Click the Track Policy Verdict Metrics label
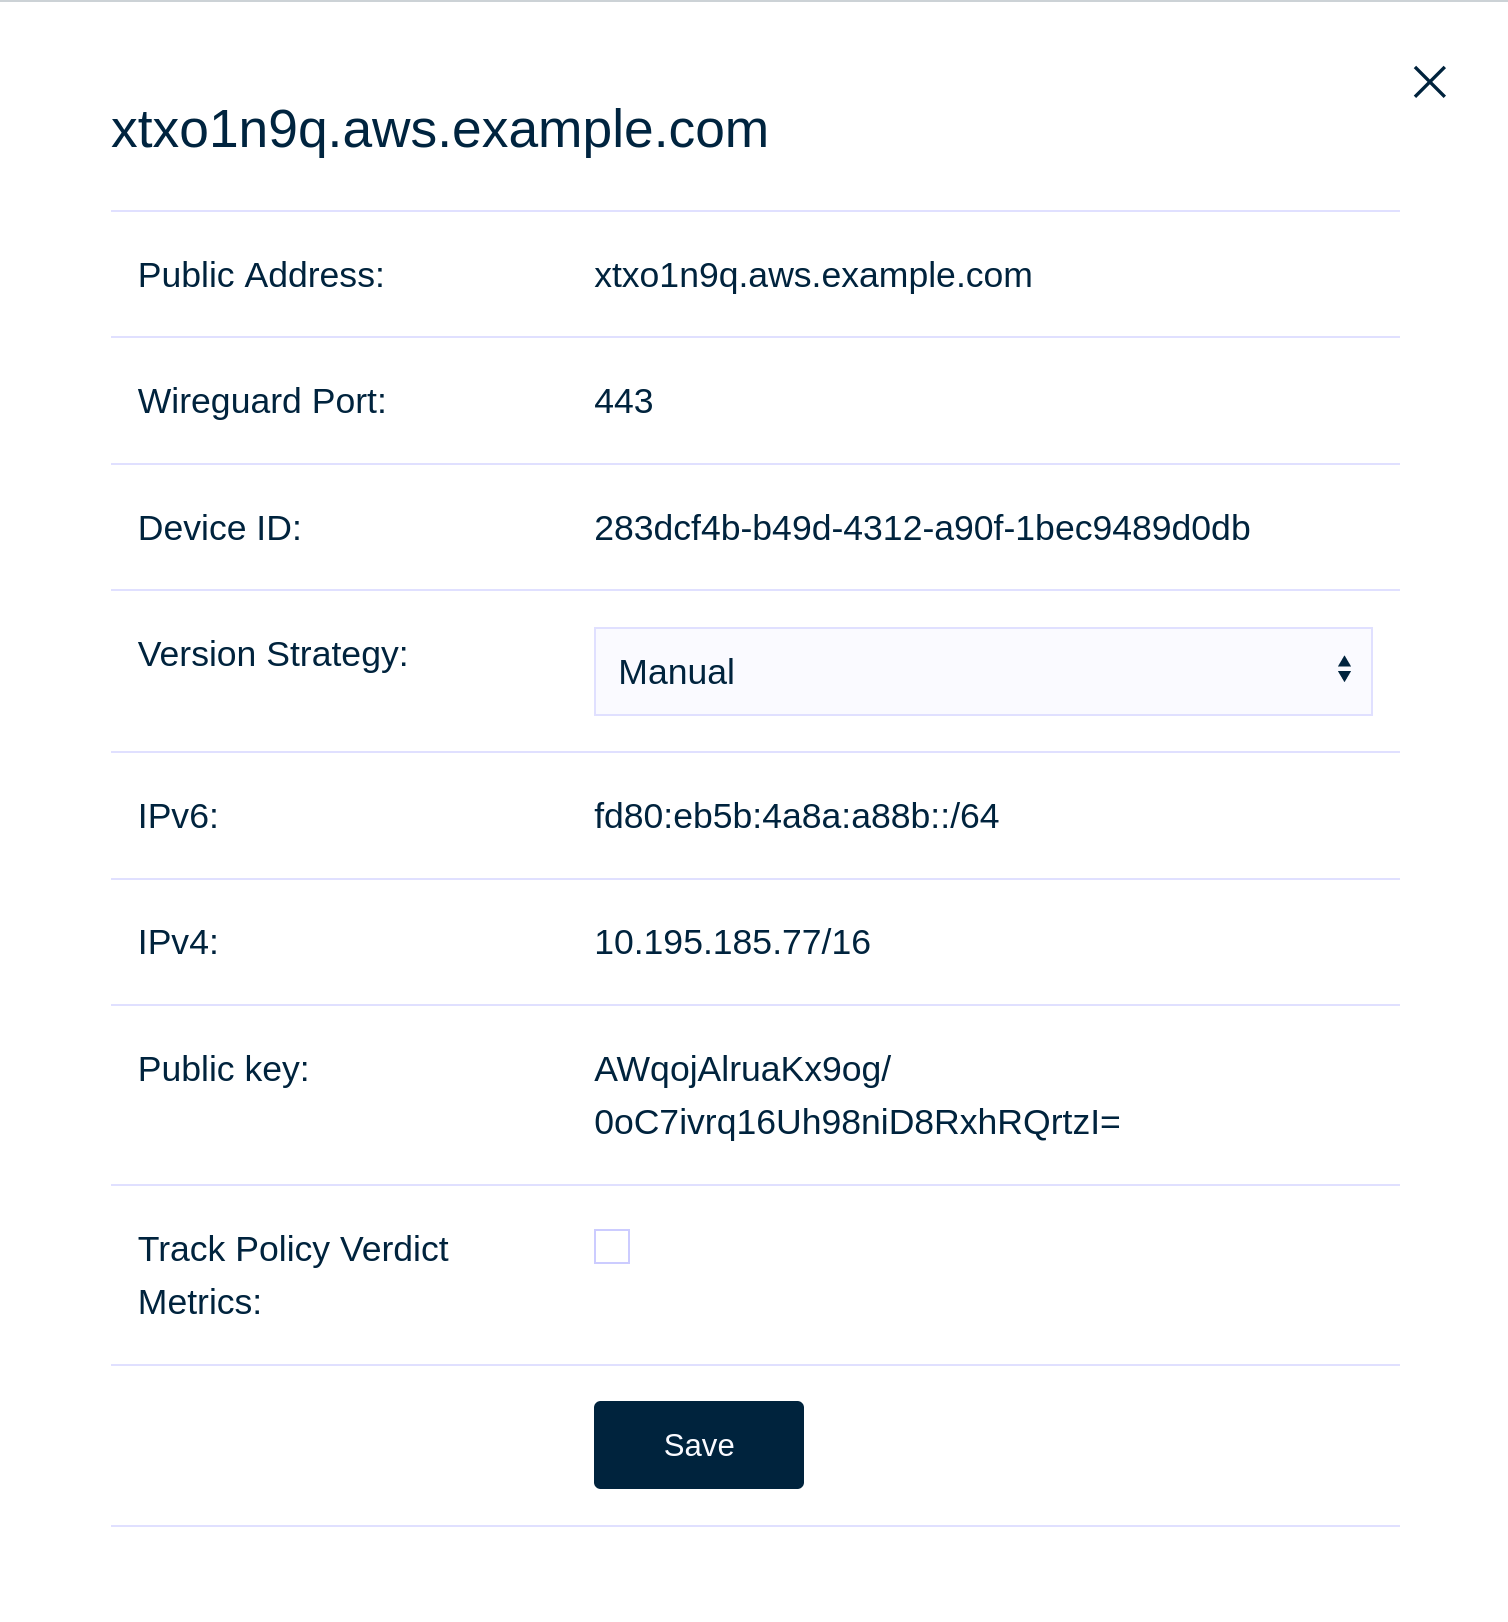 coord(292,1274)
